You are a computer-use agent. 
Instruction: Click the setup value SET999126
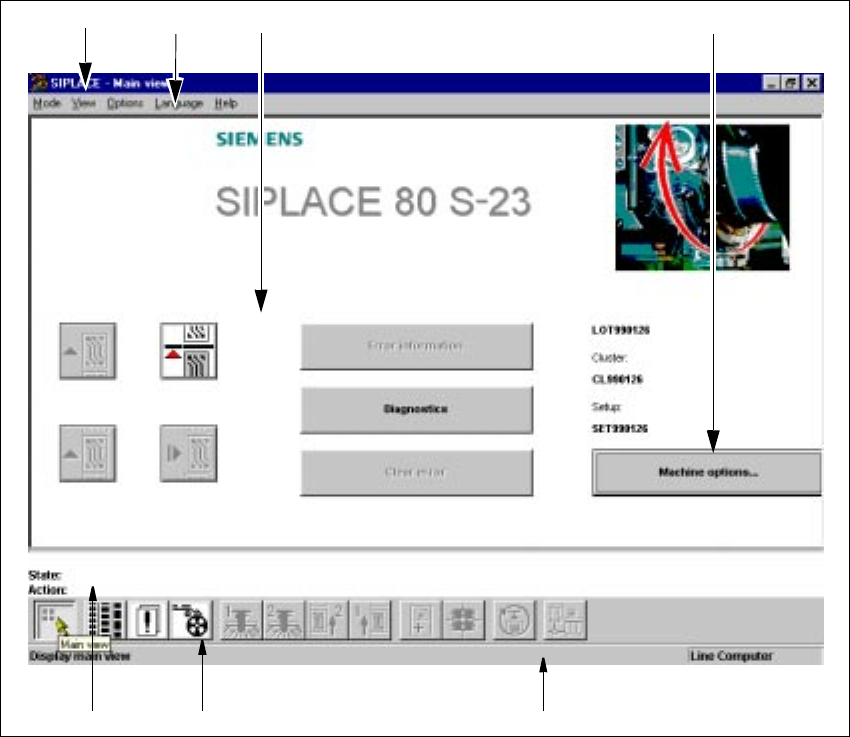(x=620, y=428)
